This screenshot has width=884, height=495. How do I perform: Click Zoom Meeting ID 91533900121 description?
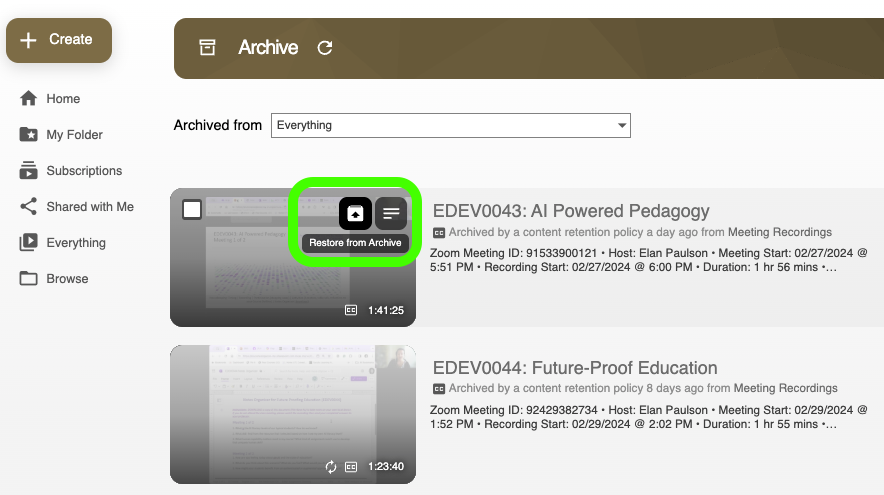648,260
